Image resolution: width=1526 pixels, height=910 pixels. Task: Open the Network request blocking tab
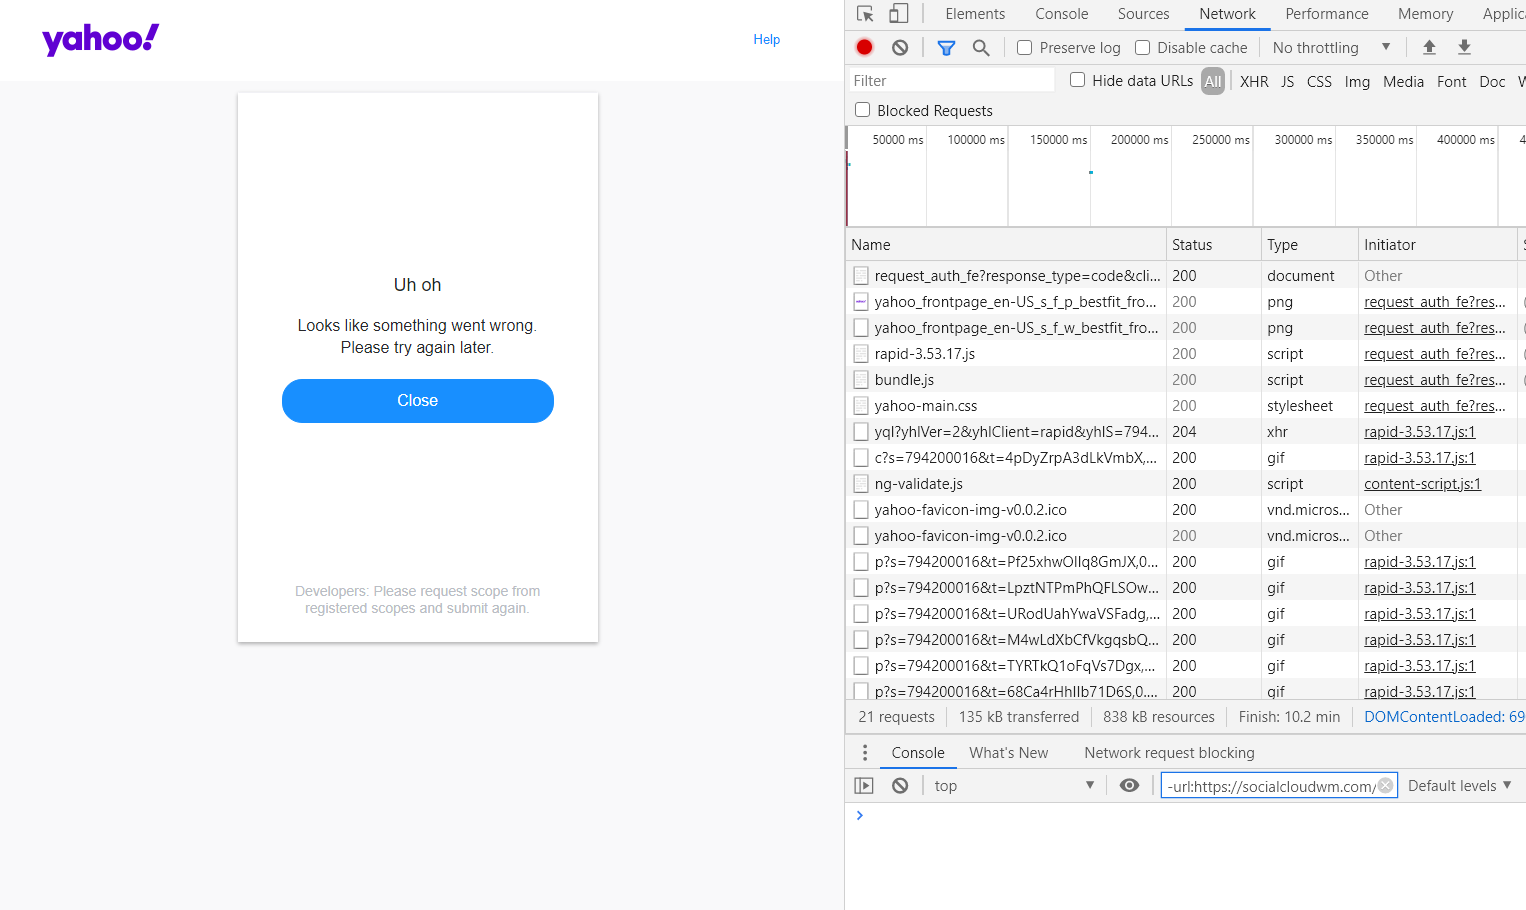click(x=1169, y=752)
